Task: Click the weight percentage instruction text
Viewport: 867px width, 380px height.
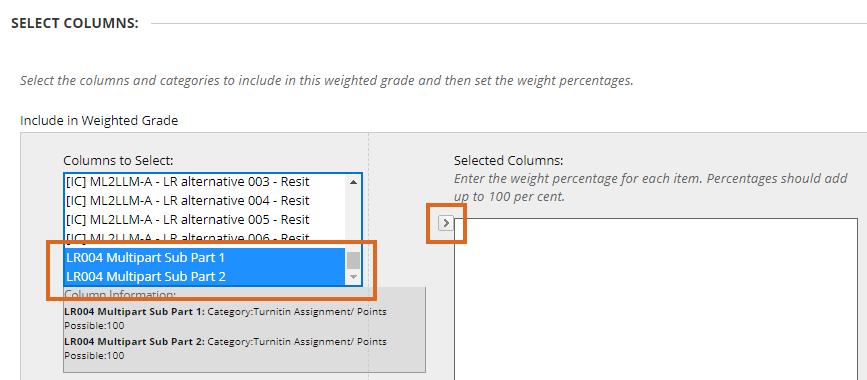Action: (650, 188)
